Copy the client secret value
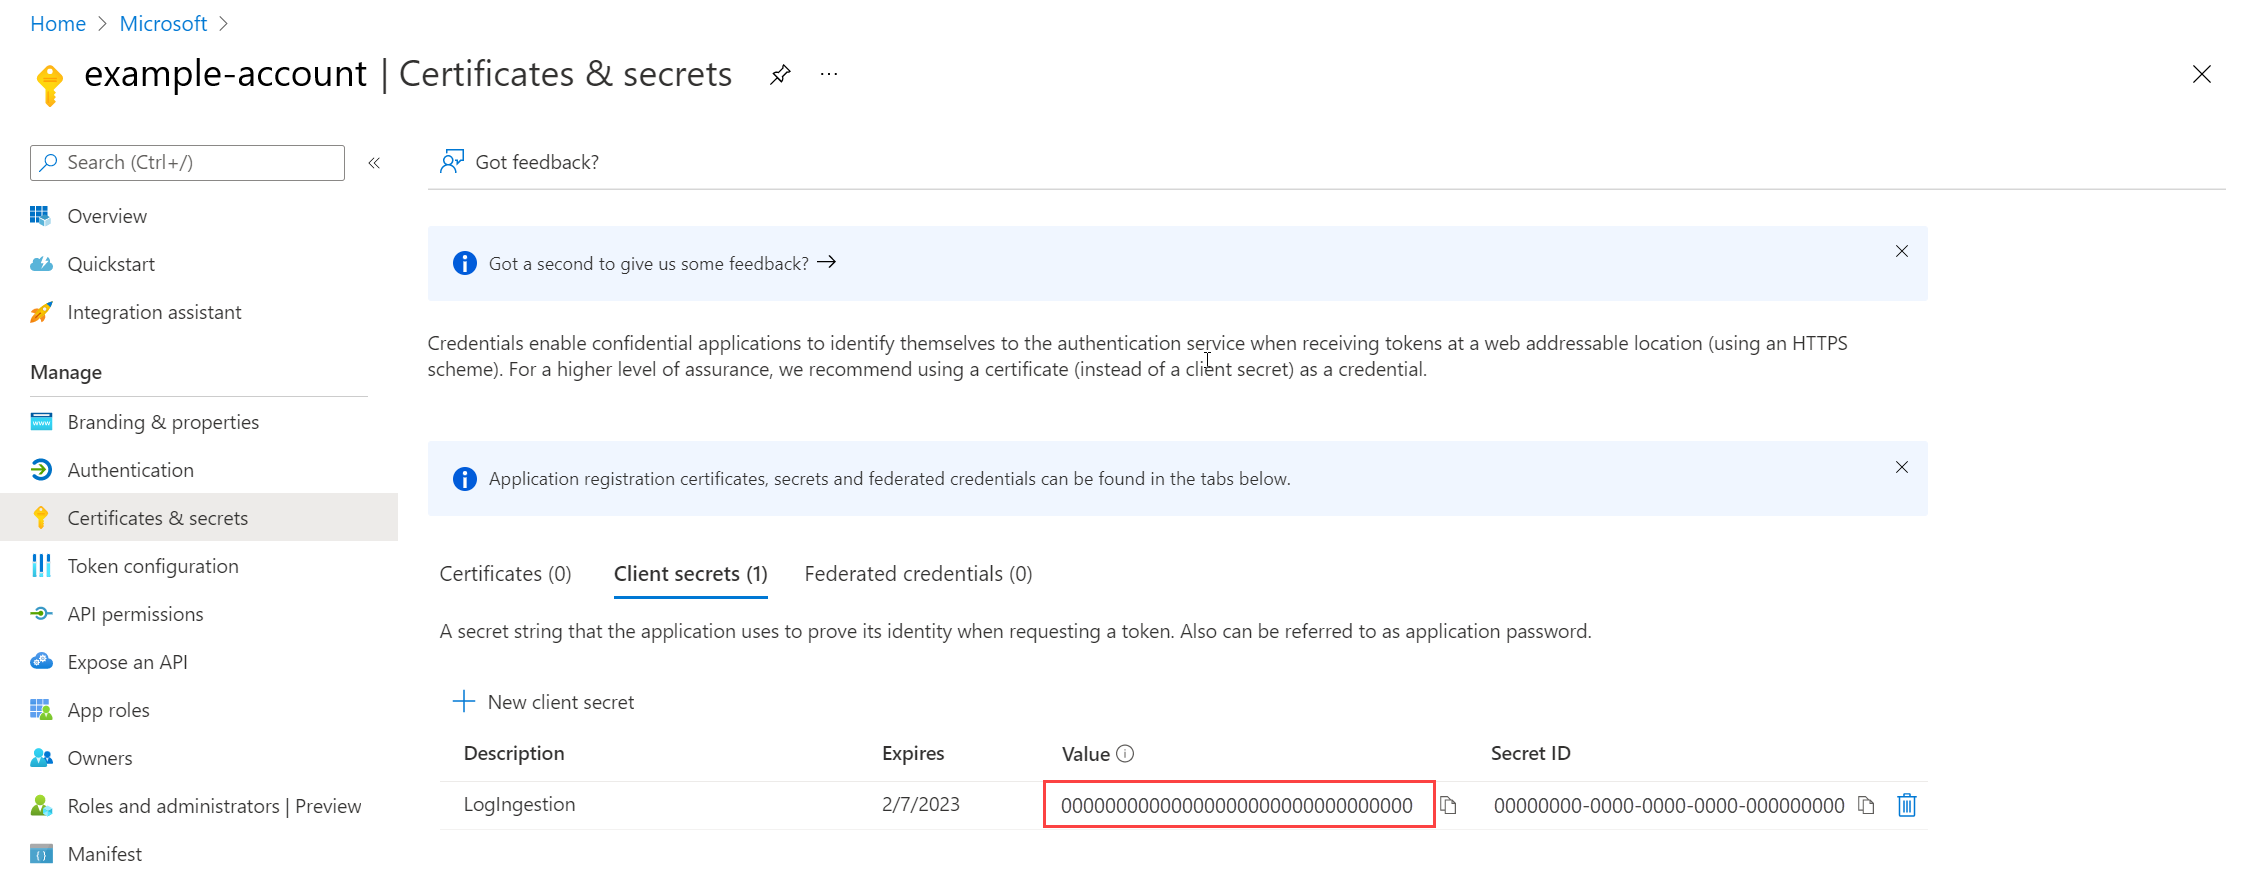The height and width of the screenshot is (877, 2255). coord(1448,806)
